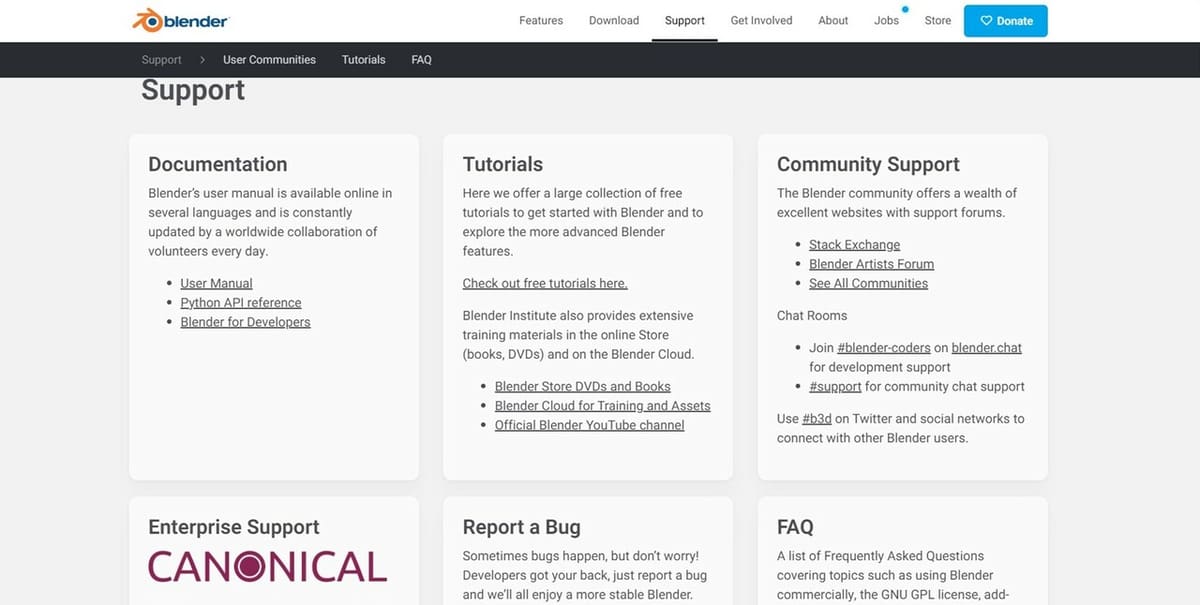Click the Support page title

coord(193,90)
